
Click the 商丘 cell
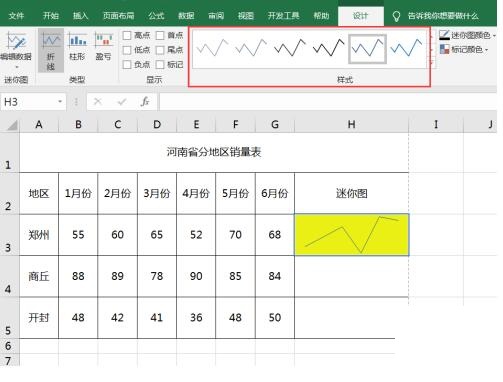pos(39,276)
